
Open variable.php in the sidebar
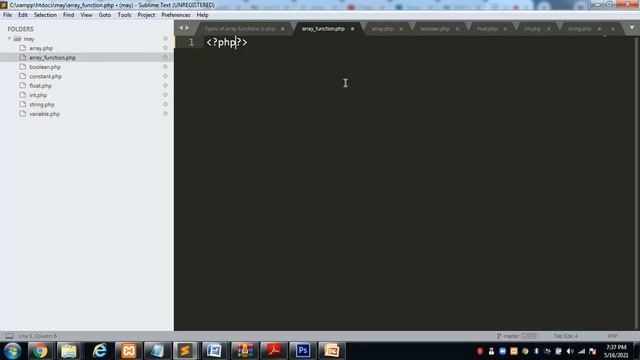point(44,114)
